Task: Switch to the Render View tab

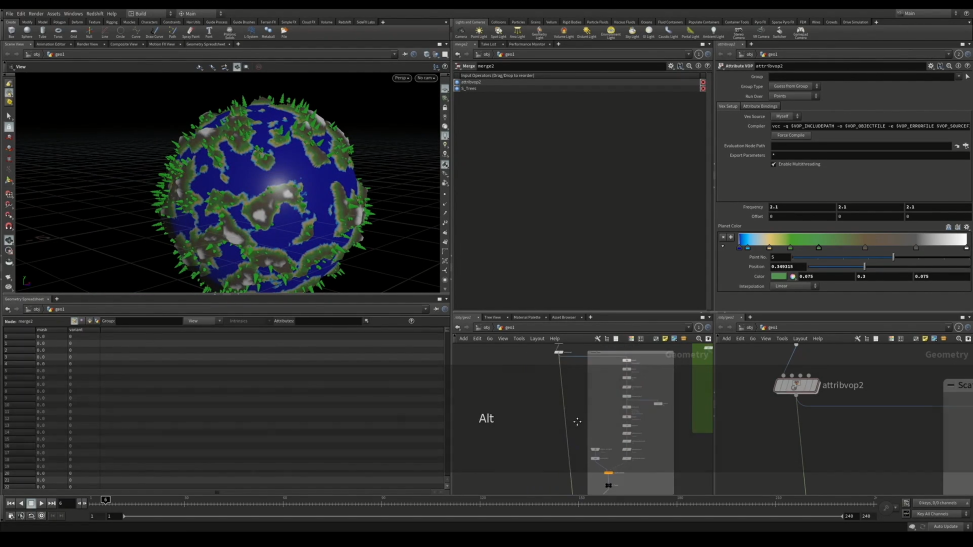Action: tap(87, 44)
